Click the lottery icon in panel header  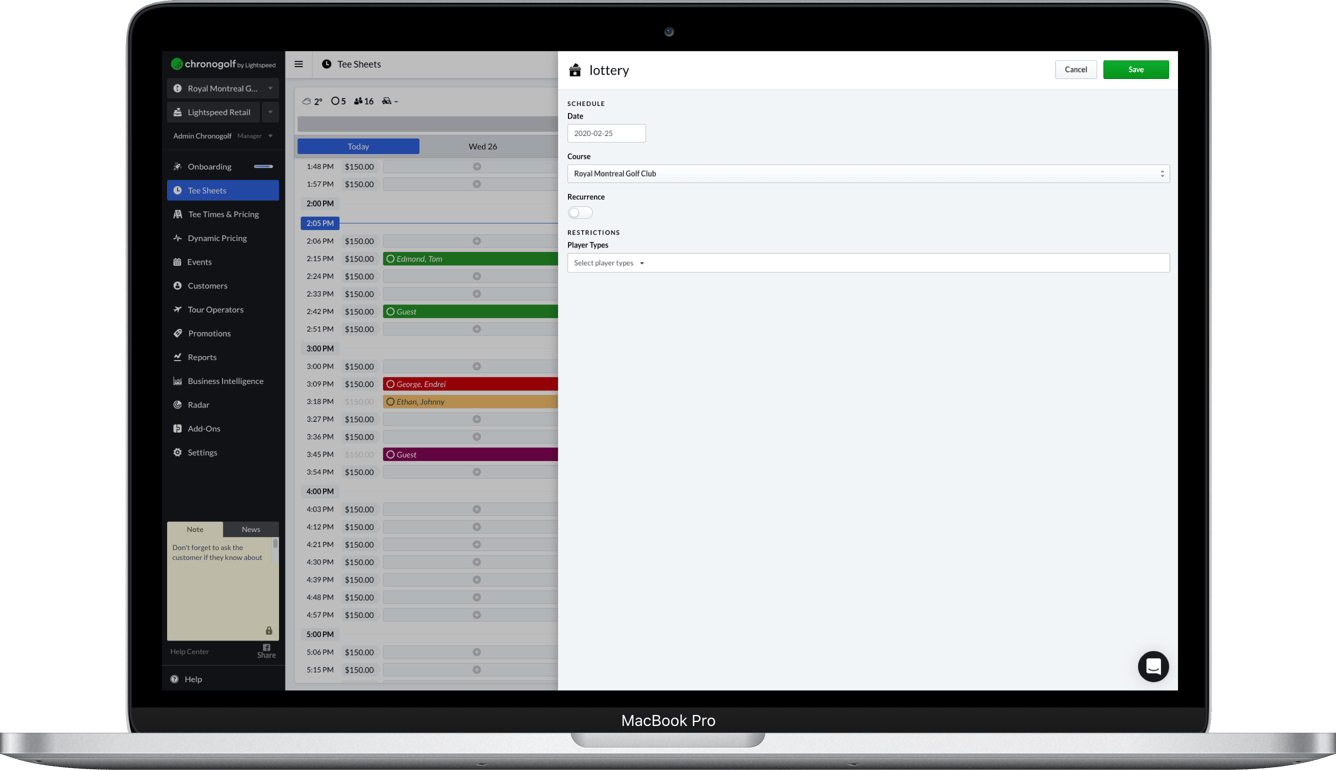[575, 70]
